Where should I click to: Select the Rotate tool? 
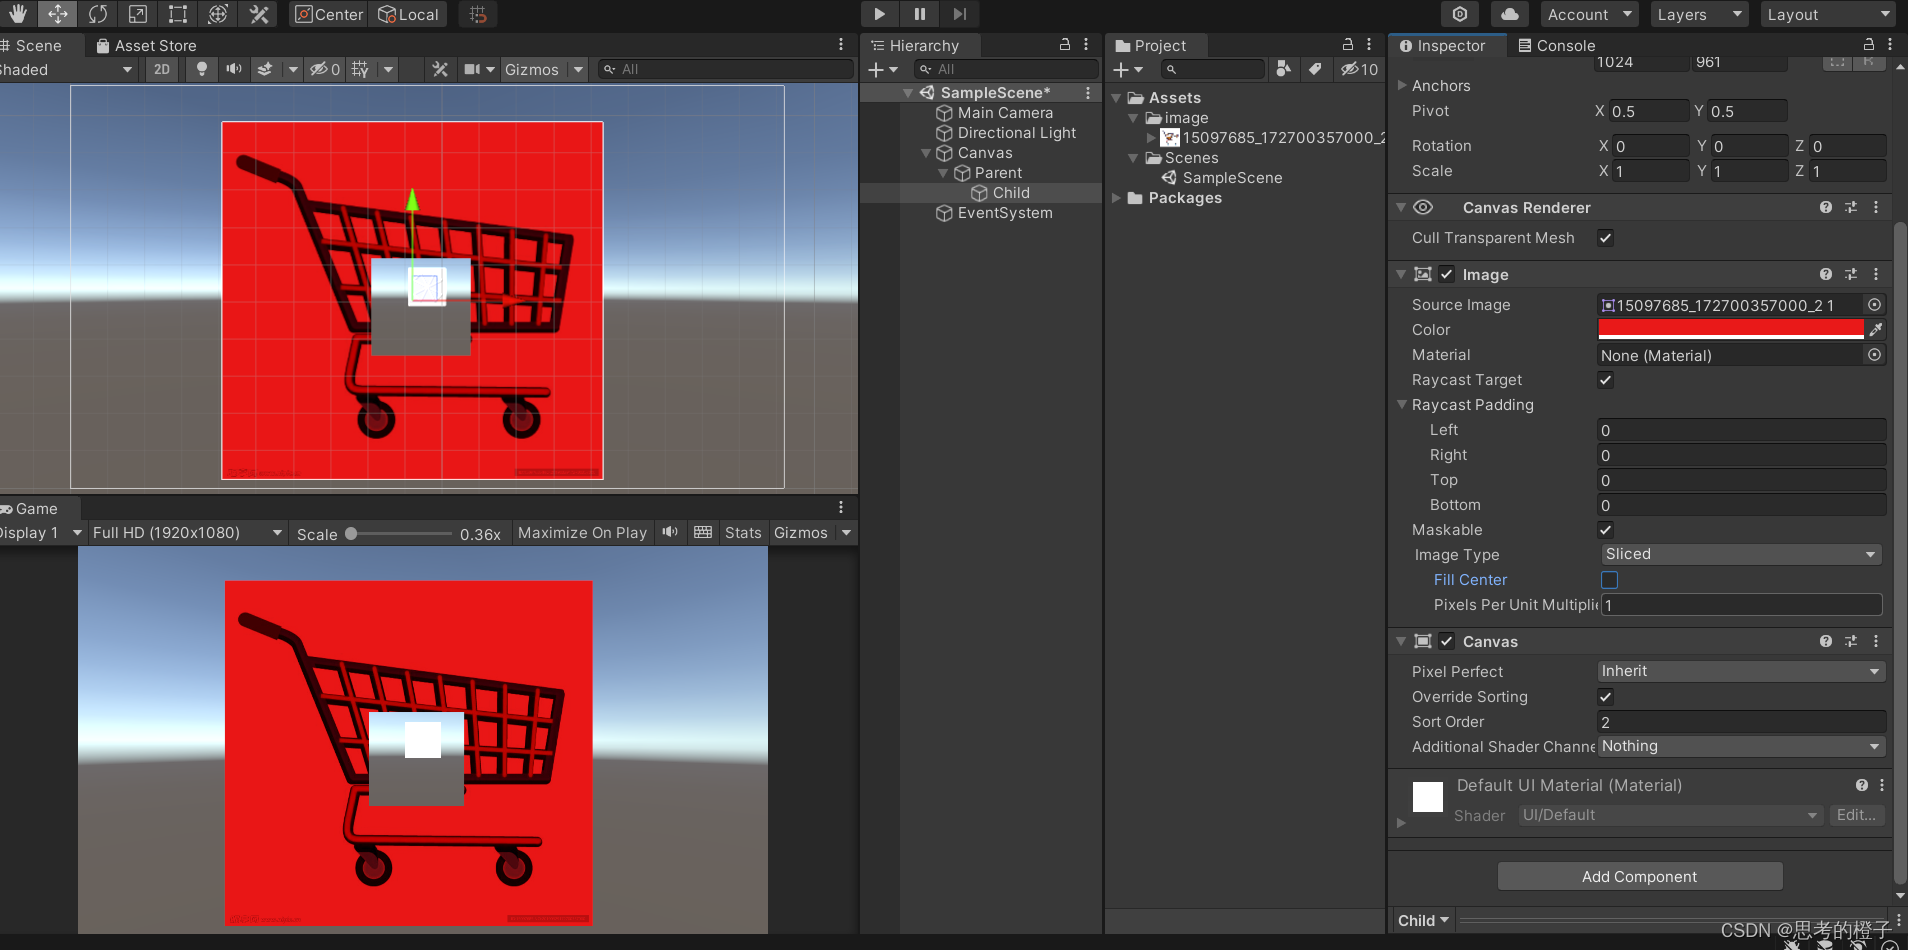click(x=98, y=14)
